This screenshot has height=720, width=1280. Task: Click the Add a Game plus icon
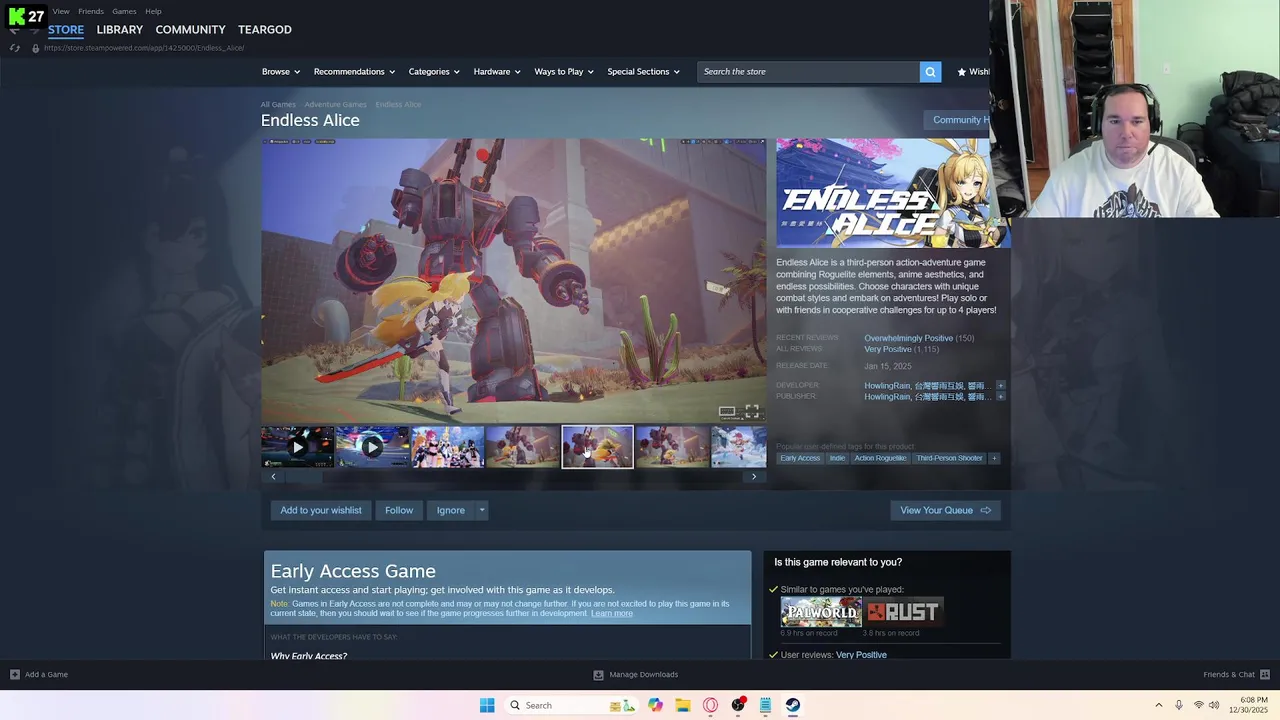tap(14, 674)
